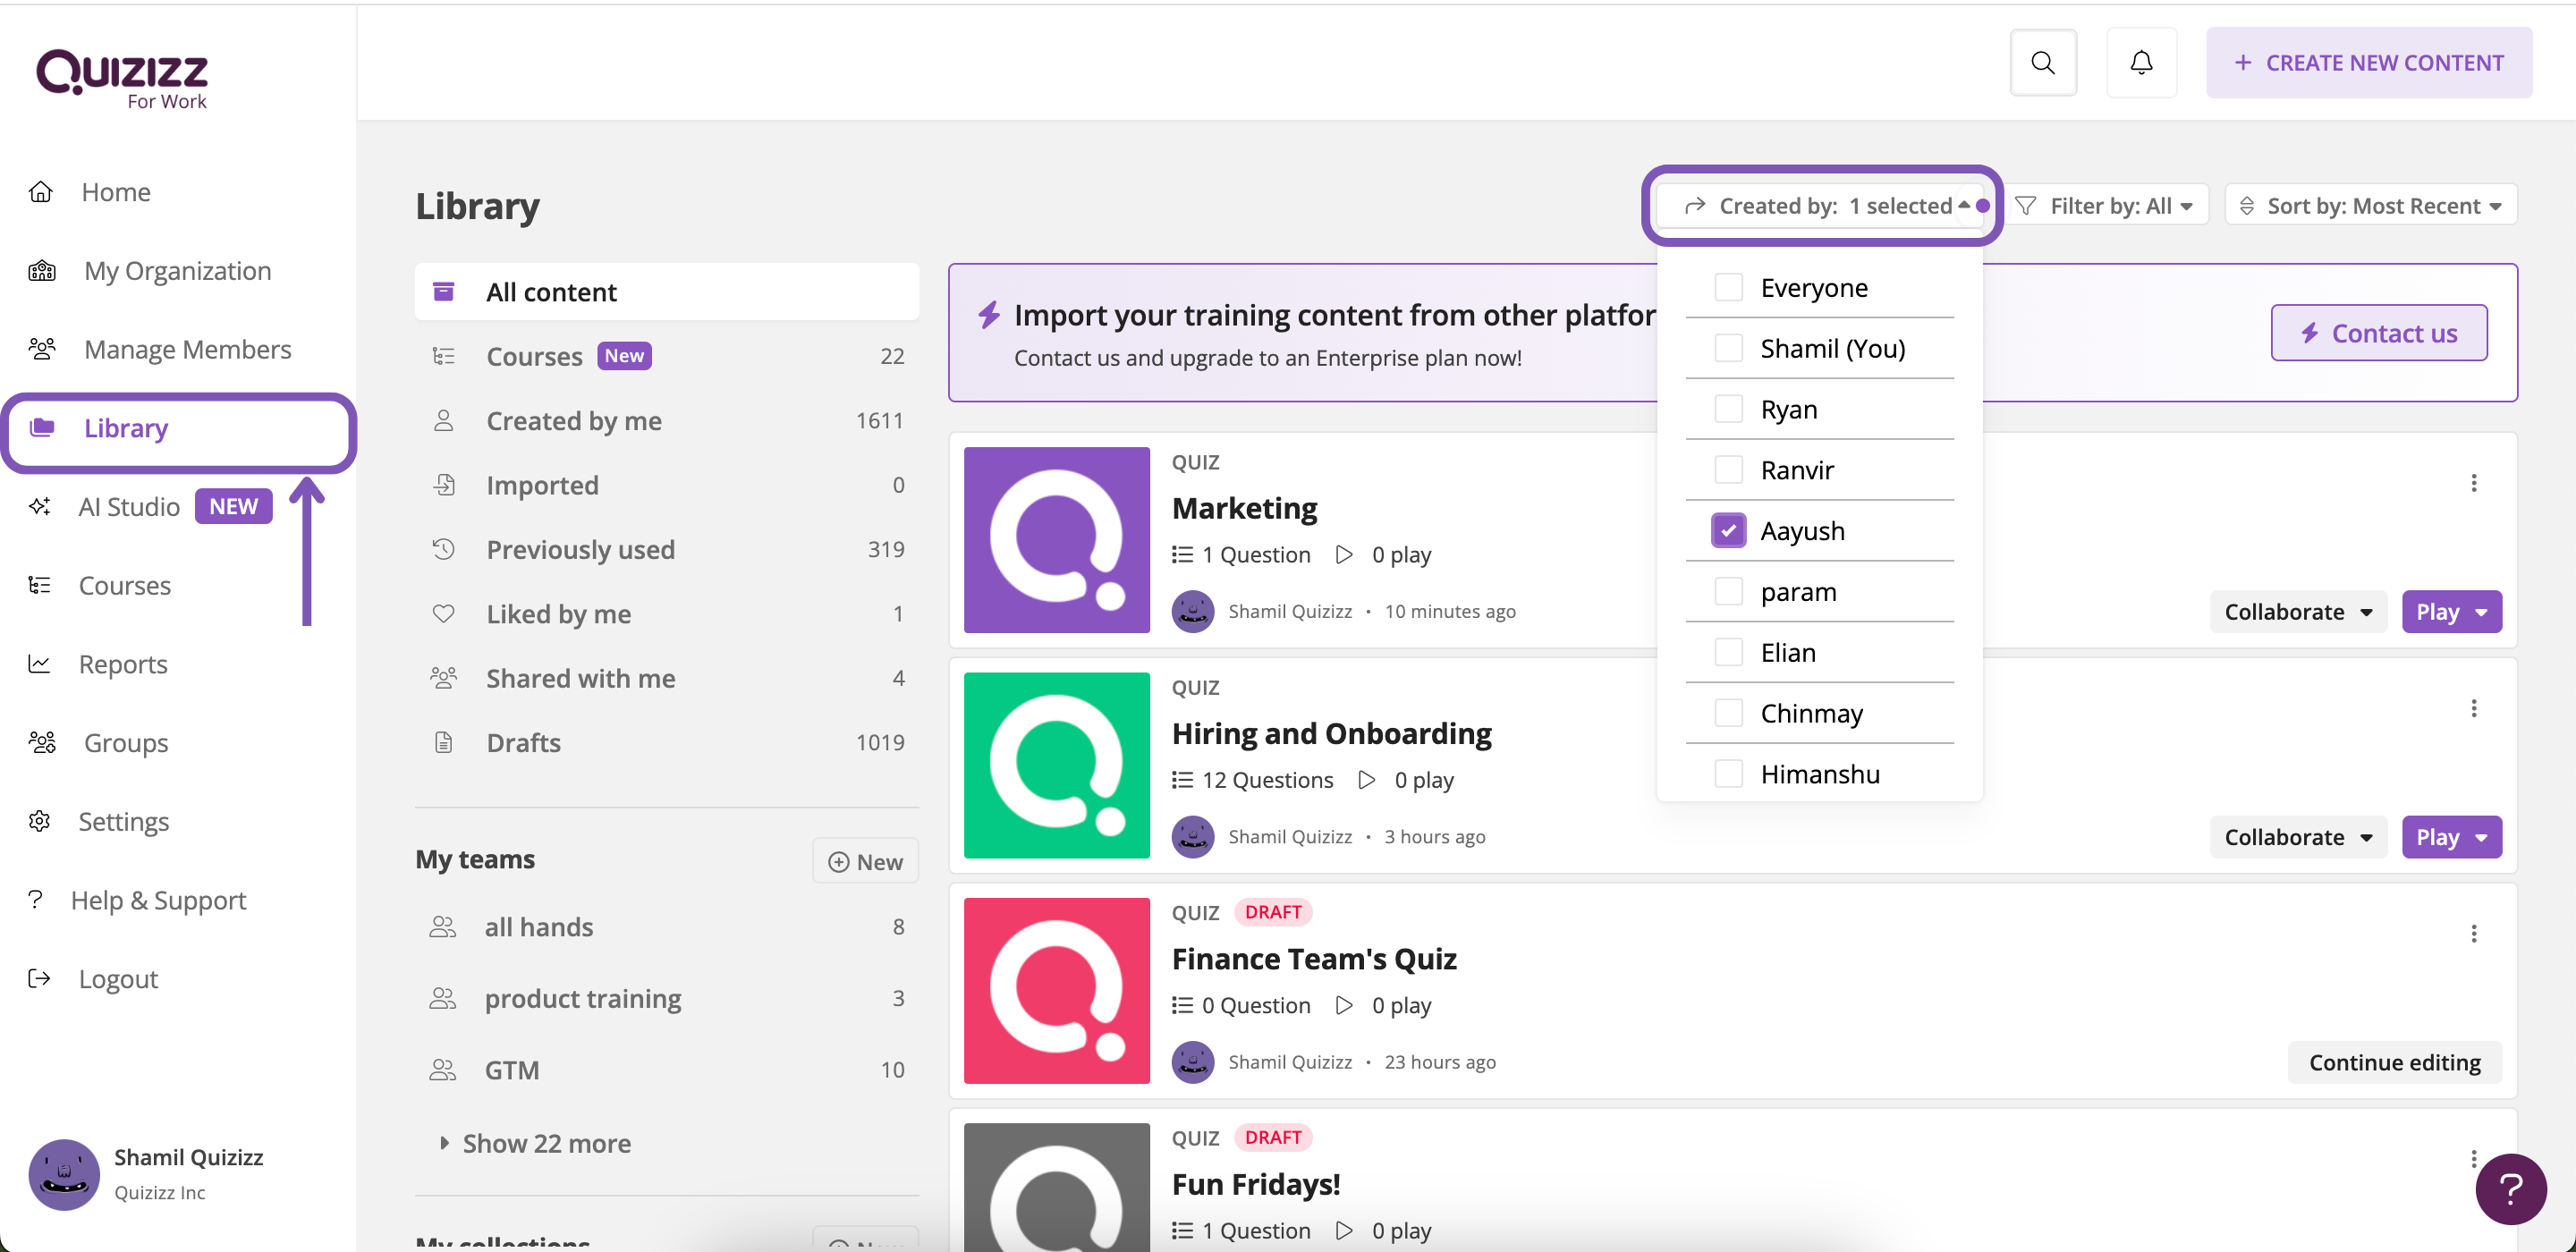The height and width of the screenshot is (1252, 2576).
Task: Click author avatar on Marketing quiz
Action: coord(1192,611)
